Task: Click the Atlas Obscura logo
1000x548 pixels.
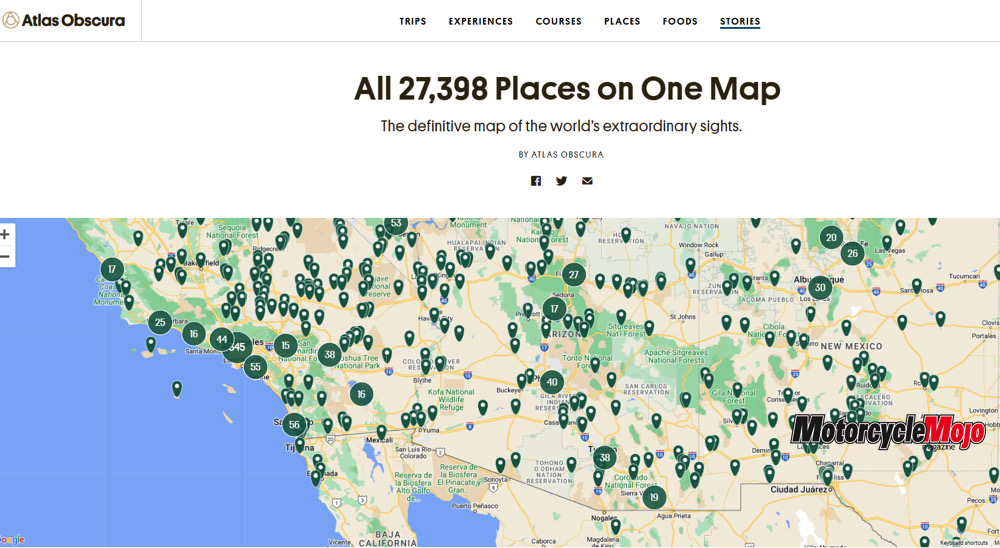Action: (64, 20)
